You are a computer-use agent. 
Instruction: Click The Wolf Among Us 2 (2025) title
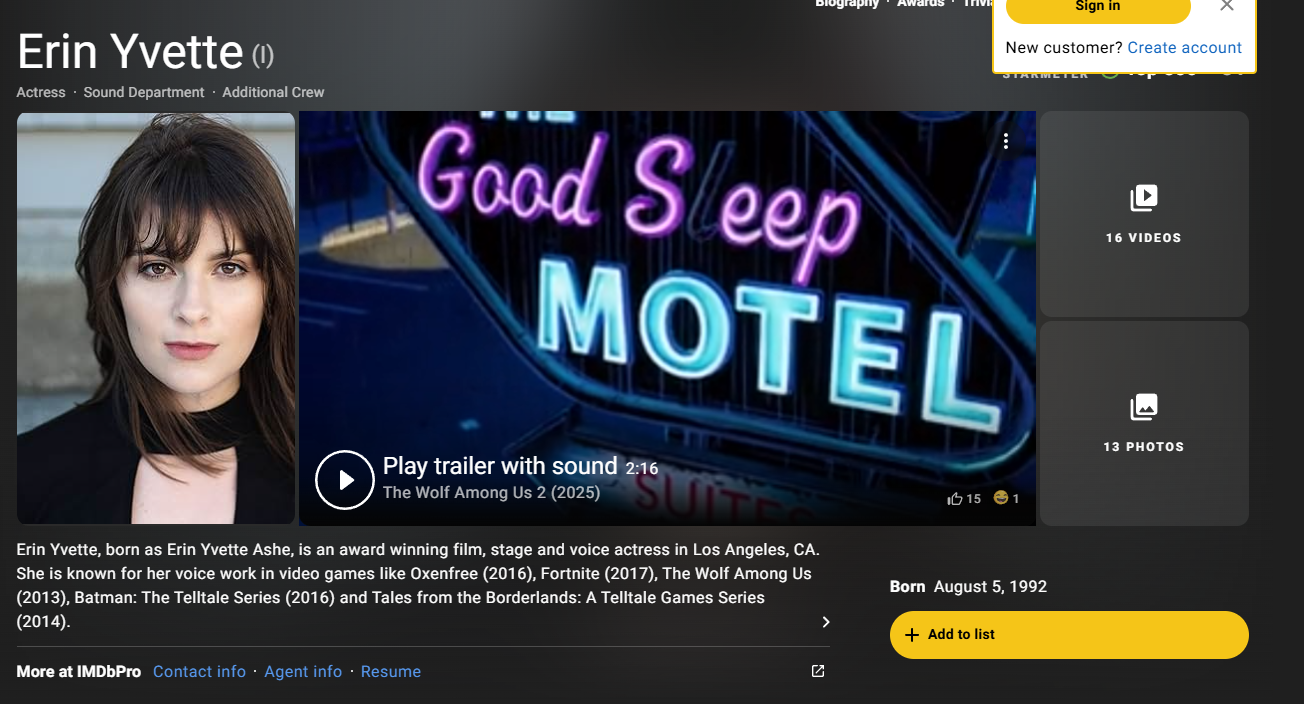[x=491, y=492]
